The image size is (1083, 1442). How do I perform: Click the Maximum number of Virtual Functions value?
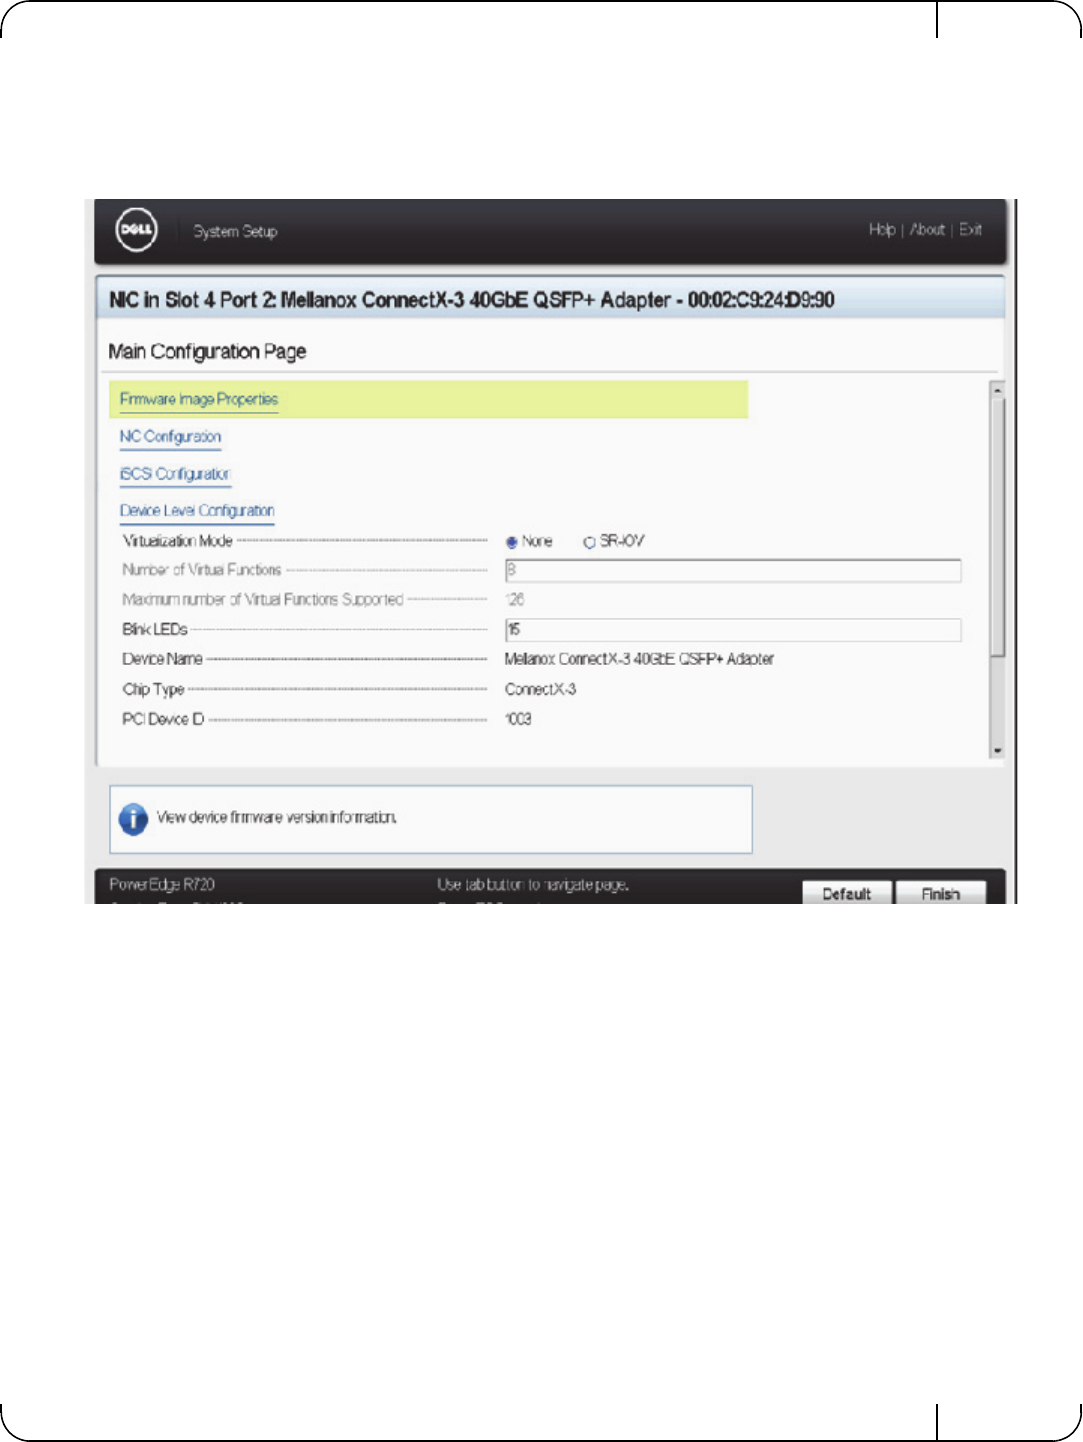(515, 599)
